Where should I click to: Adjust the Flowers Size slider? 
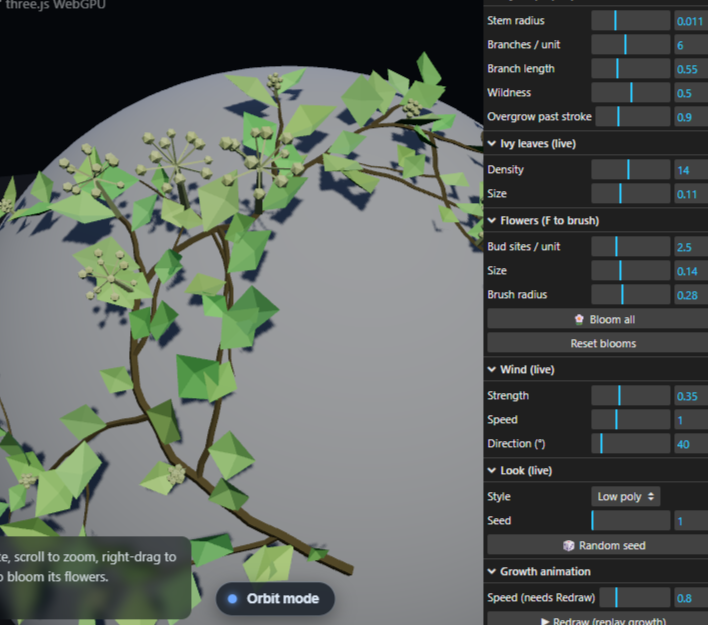(x=631, y=271)
